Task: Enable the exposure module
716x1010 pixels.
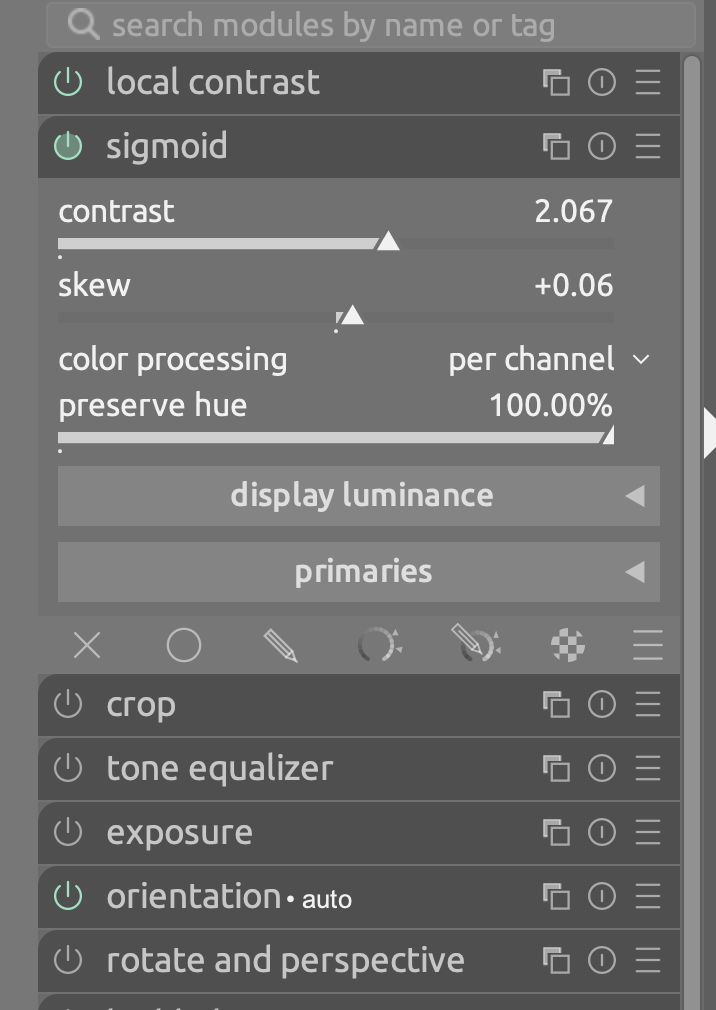Action: tap(68, 833)
